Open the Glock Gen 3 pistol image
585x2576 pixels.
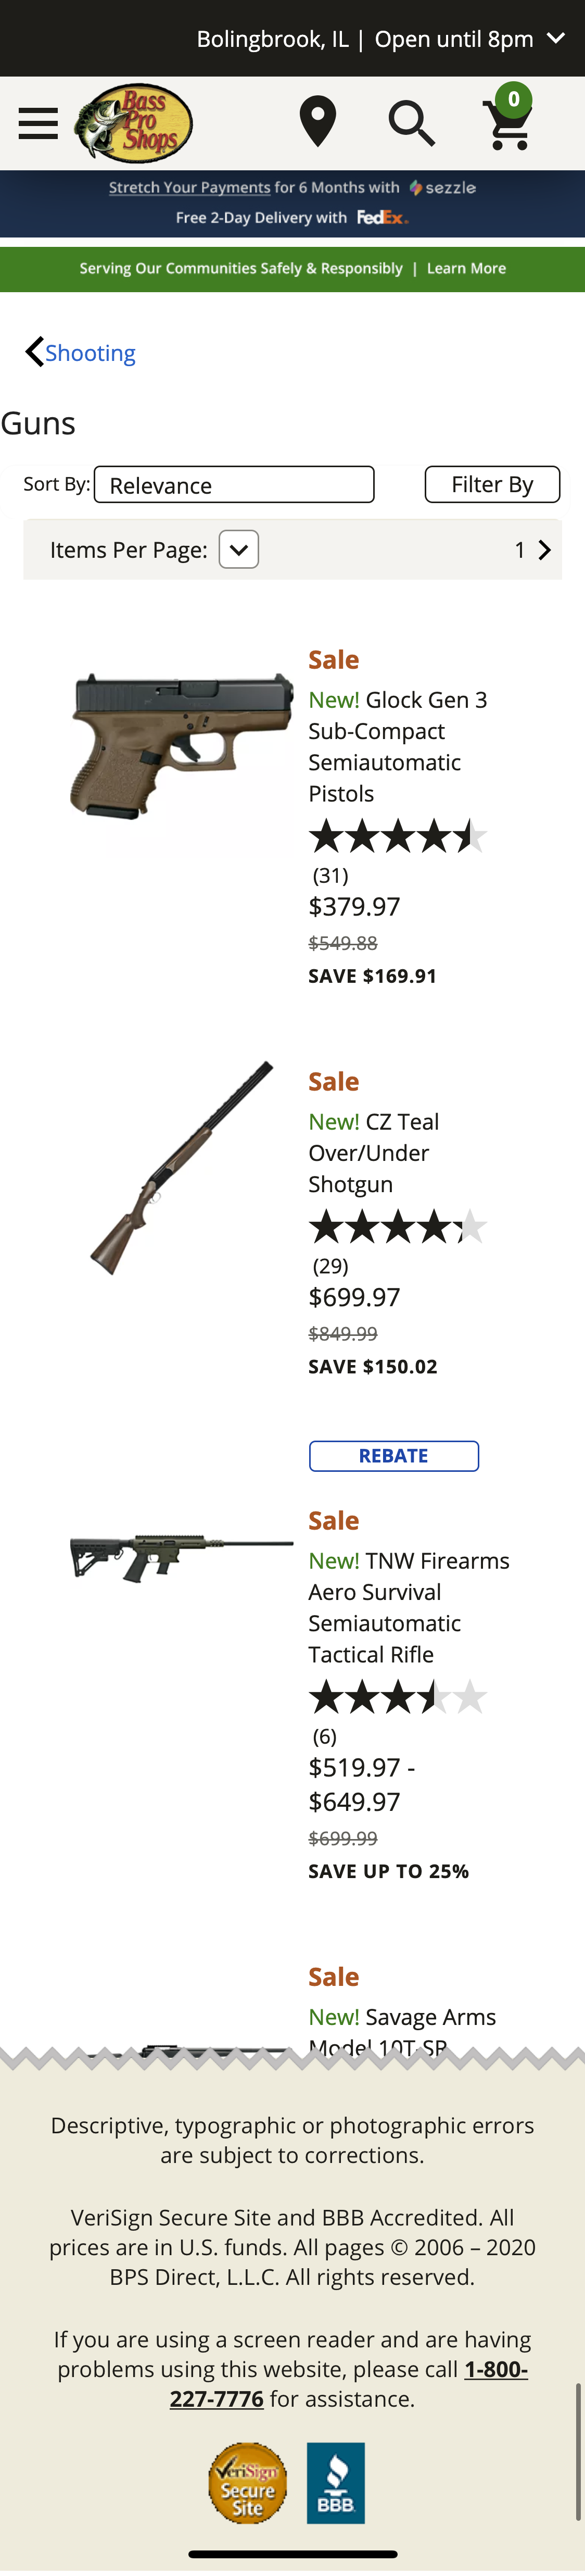(181, 745)
